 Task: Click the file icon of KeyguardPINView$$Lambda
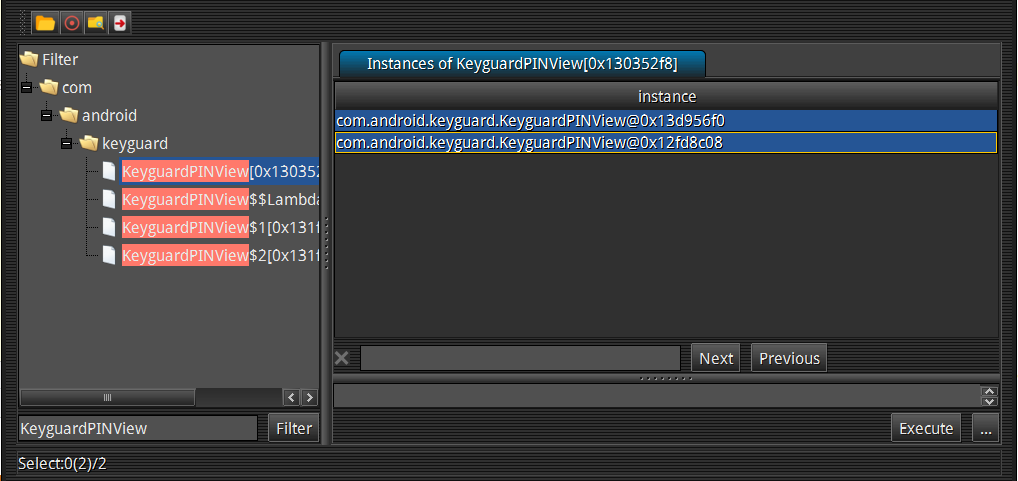click(x=109, y=199)
